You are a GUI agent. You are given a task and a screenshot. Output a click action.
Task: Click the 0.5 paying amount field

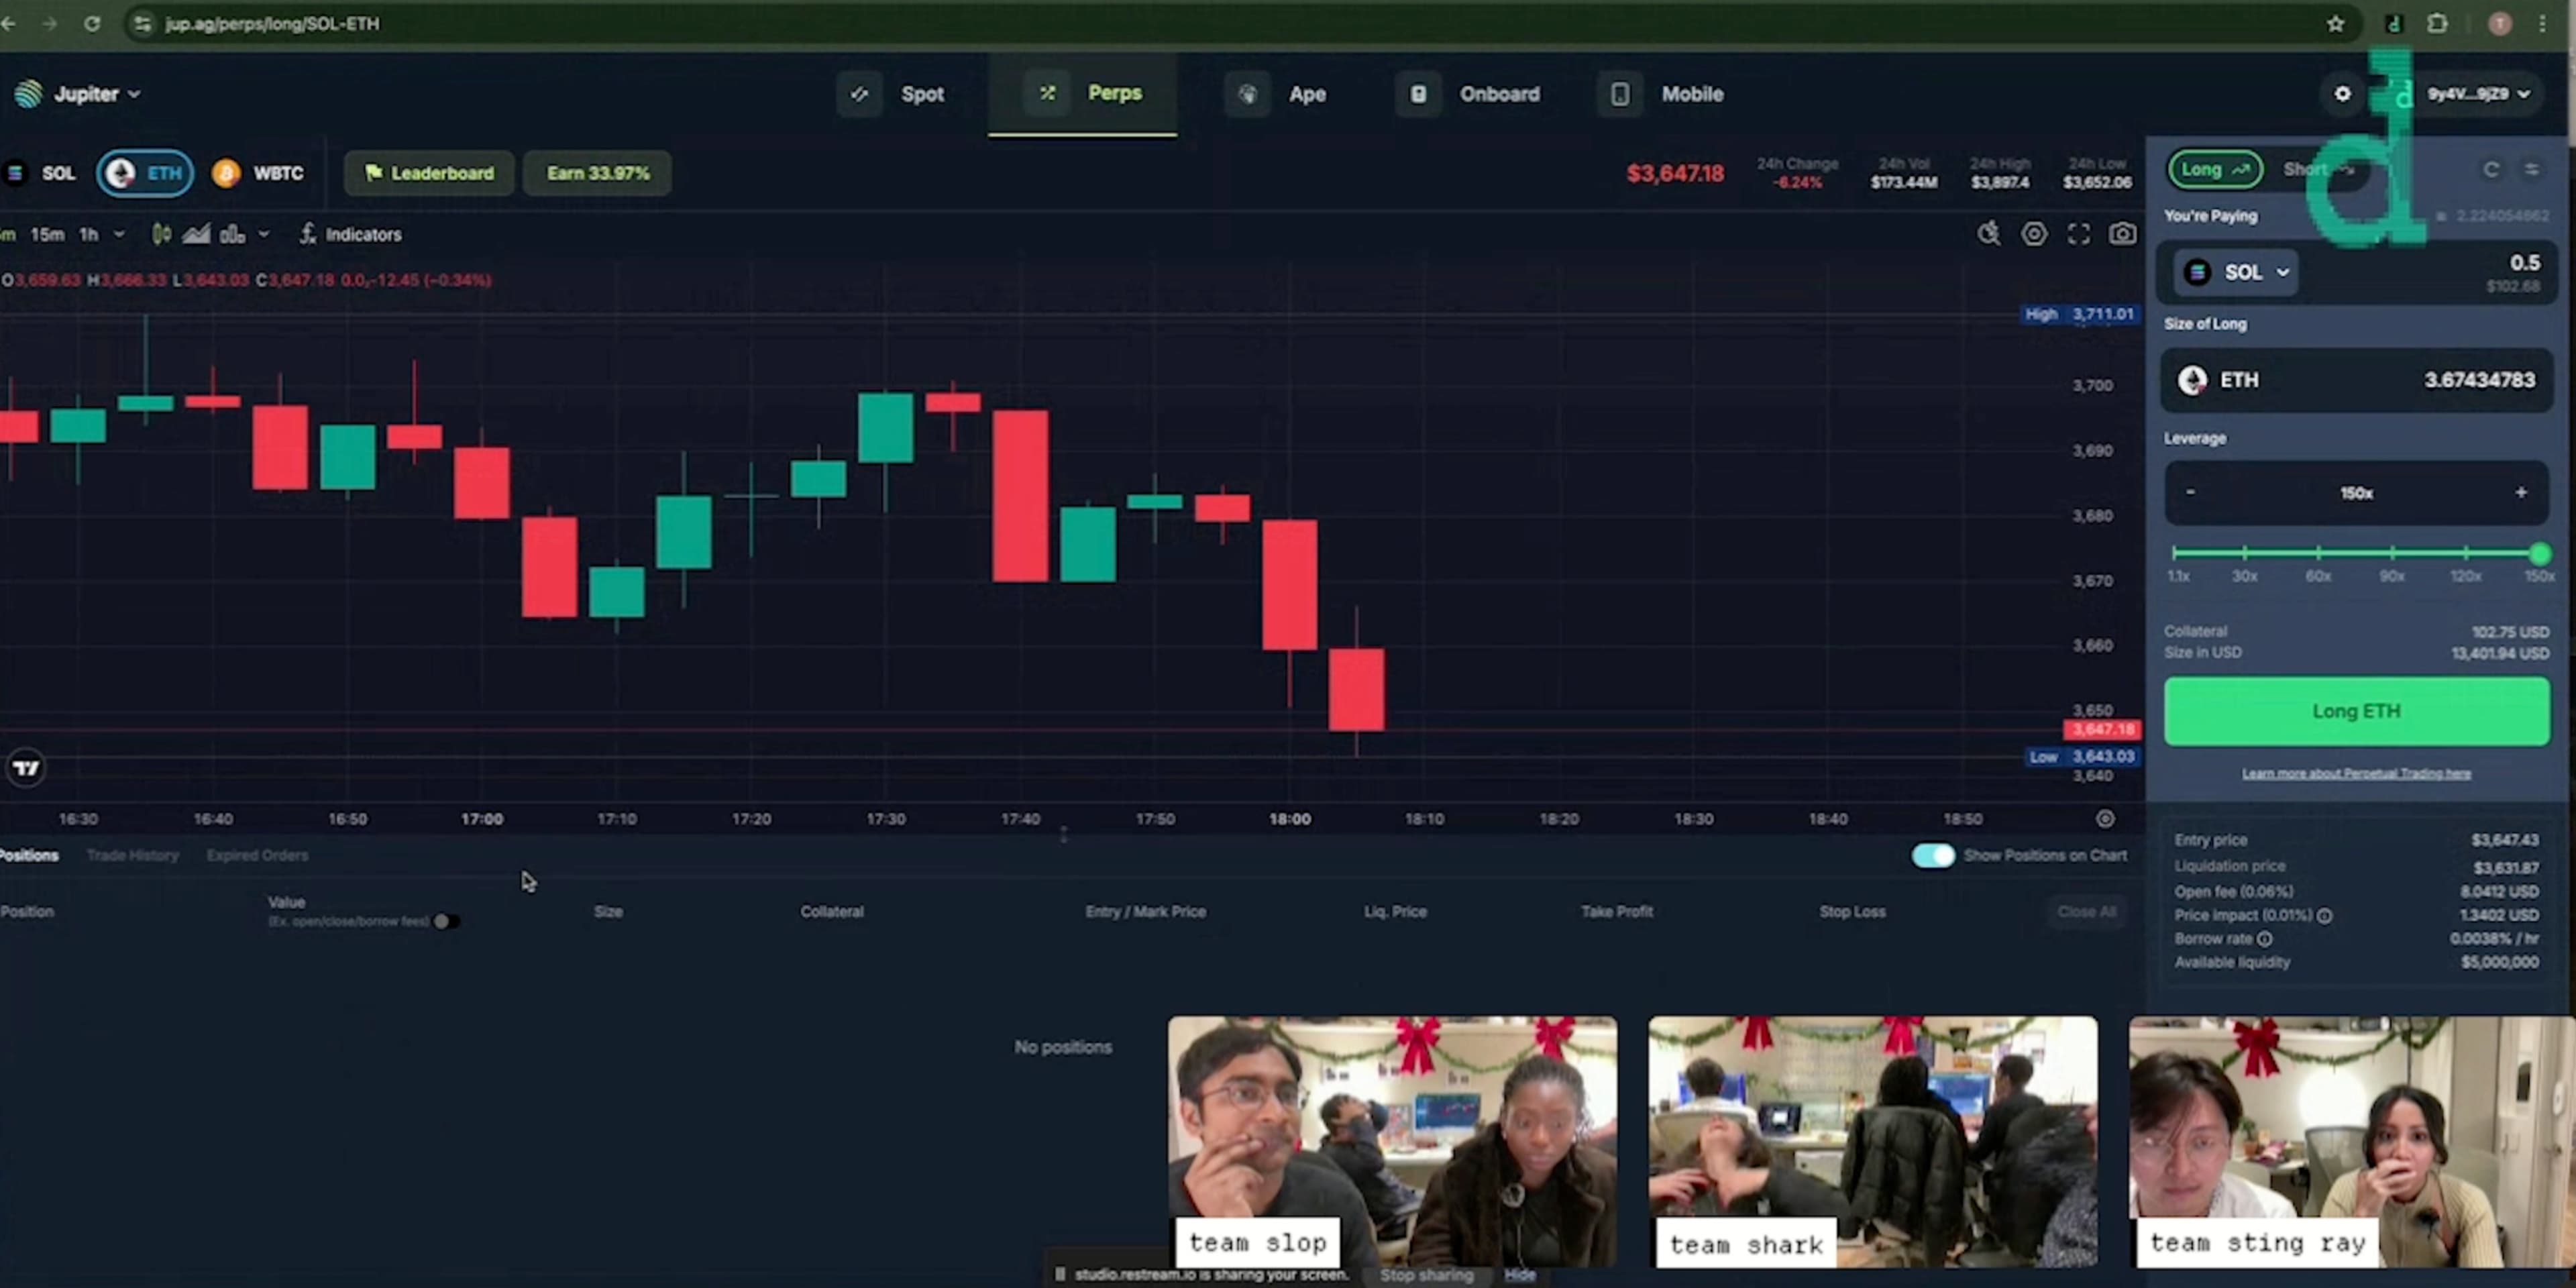click(2524, 263)
